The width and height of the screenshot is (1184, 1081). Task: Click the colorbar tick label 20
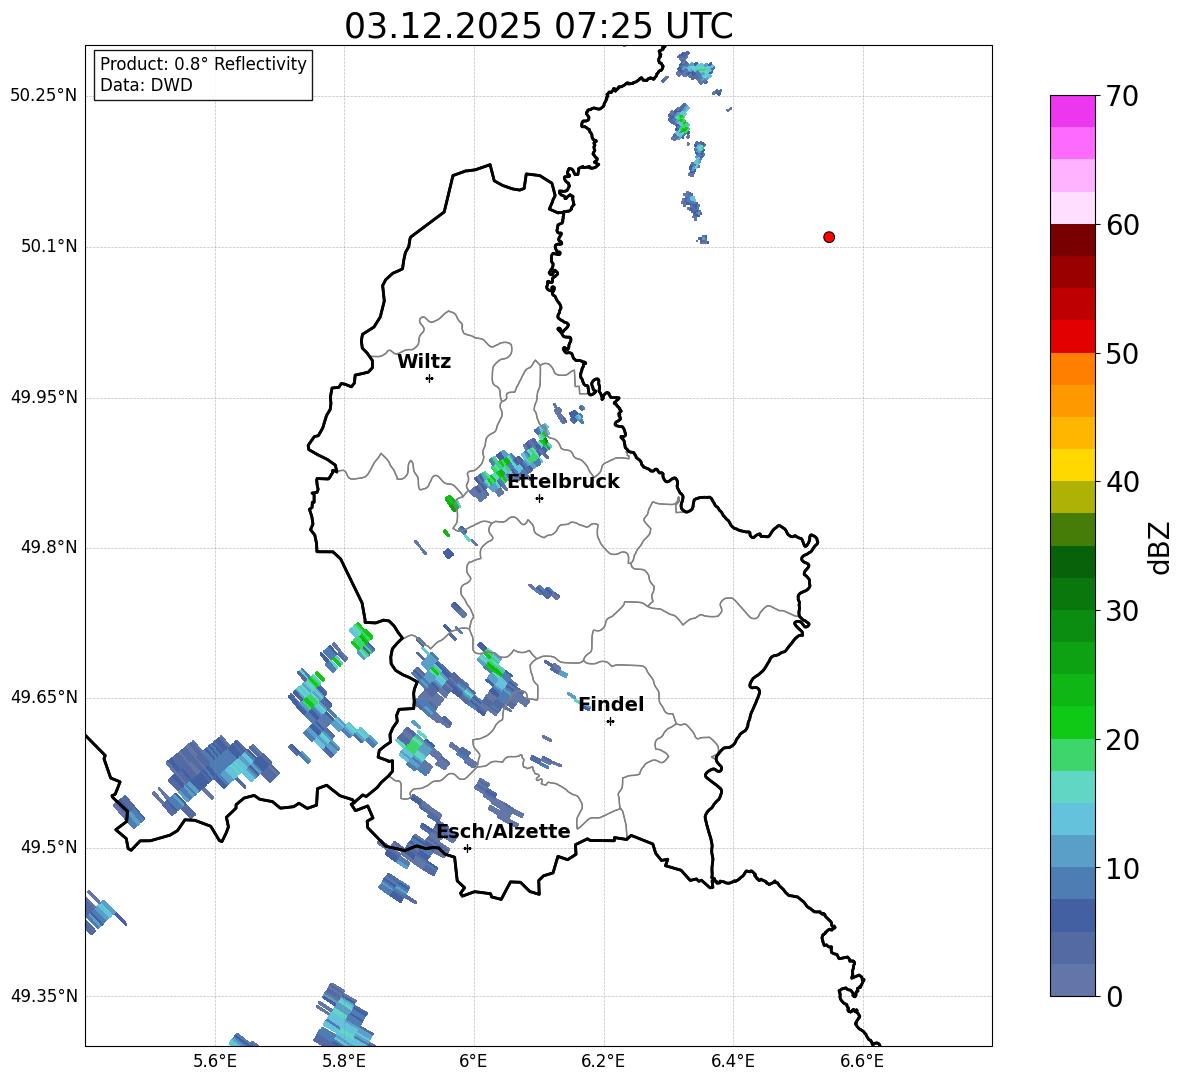tap(1122, 740)
